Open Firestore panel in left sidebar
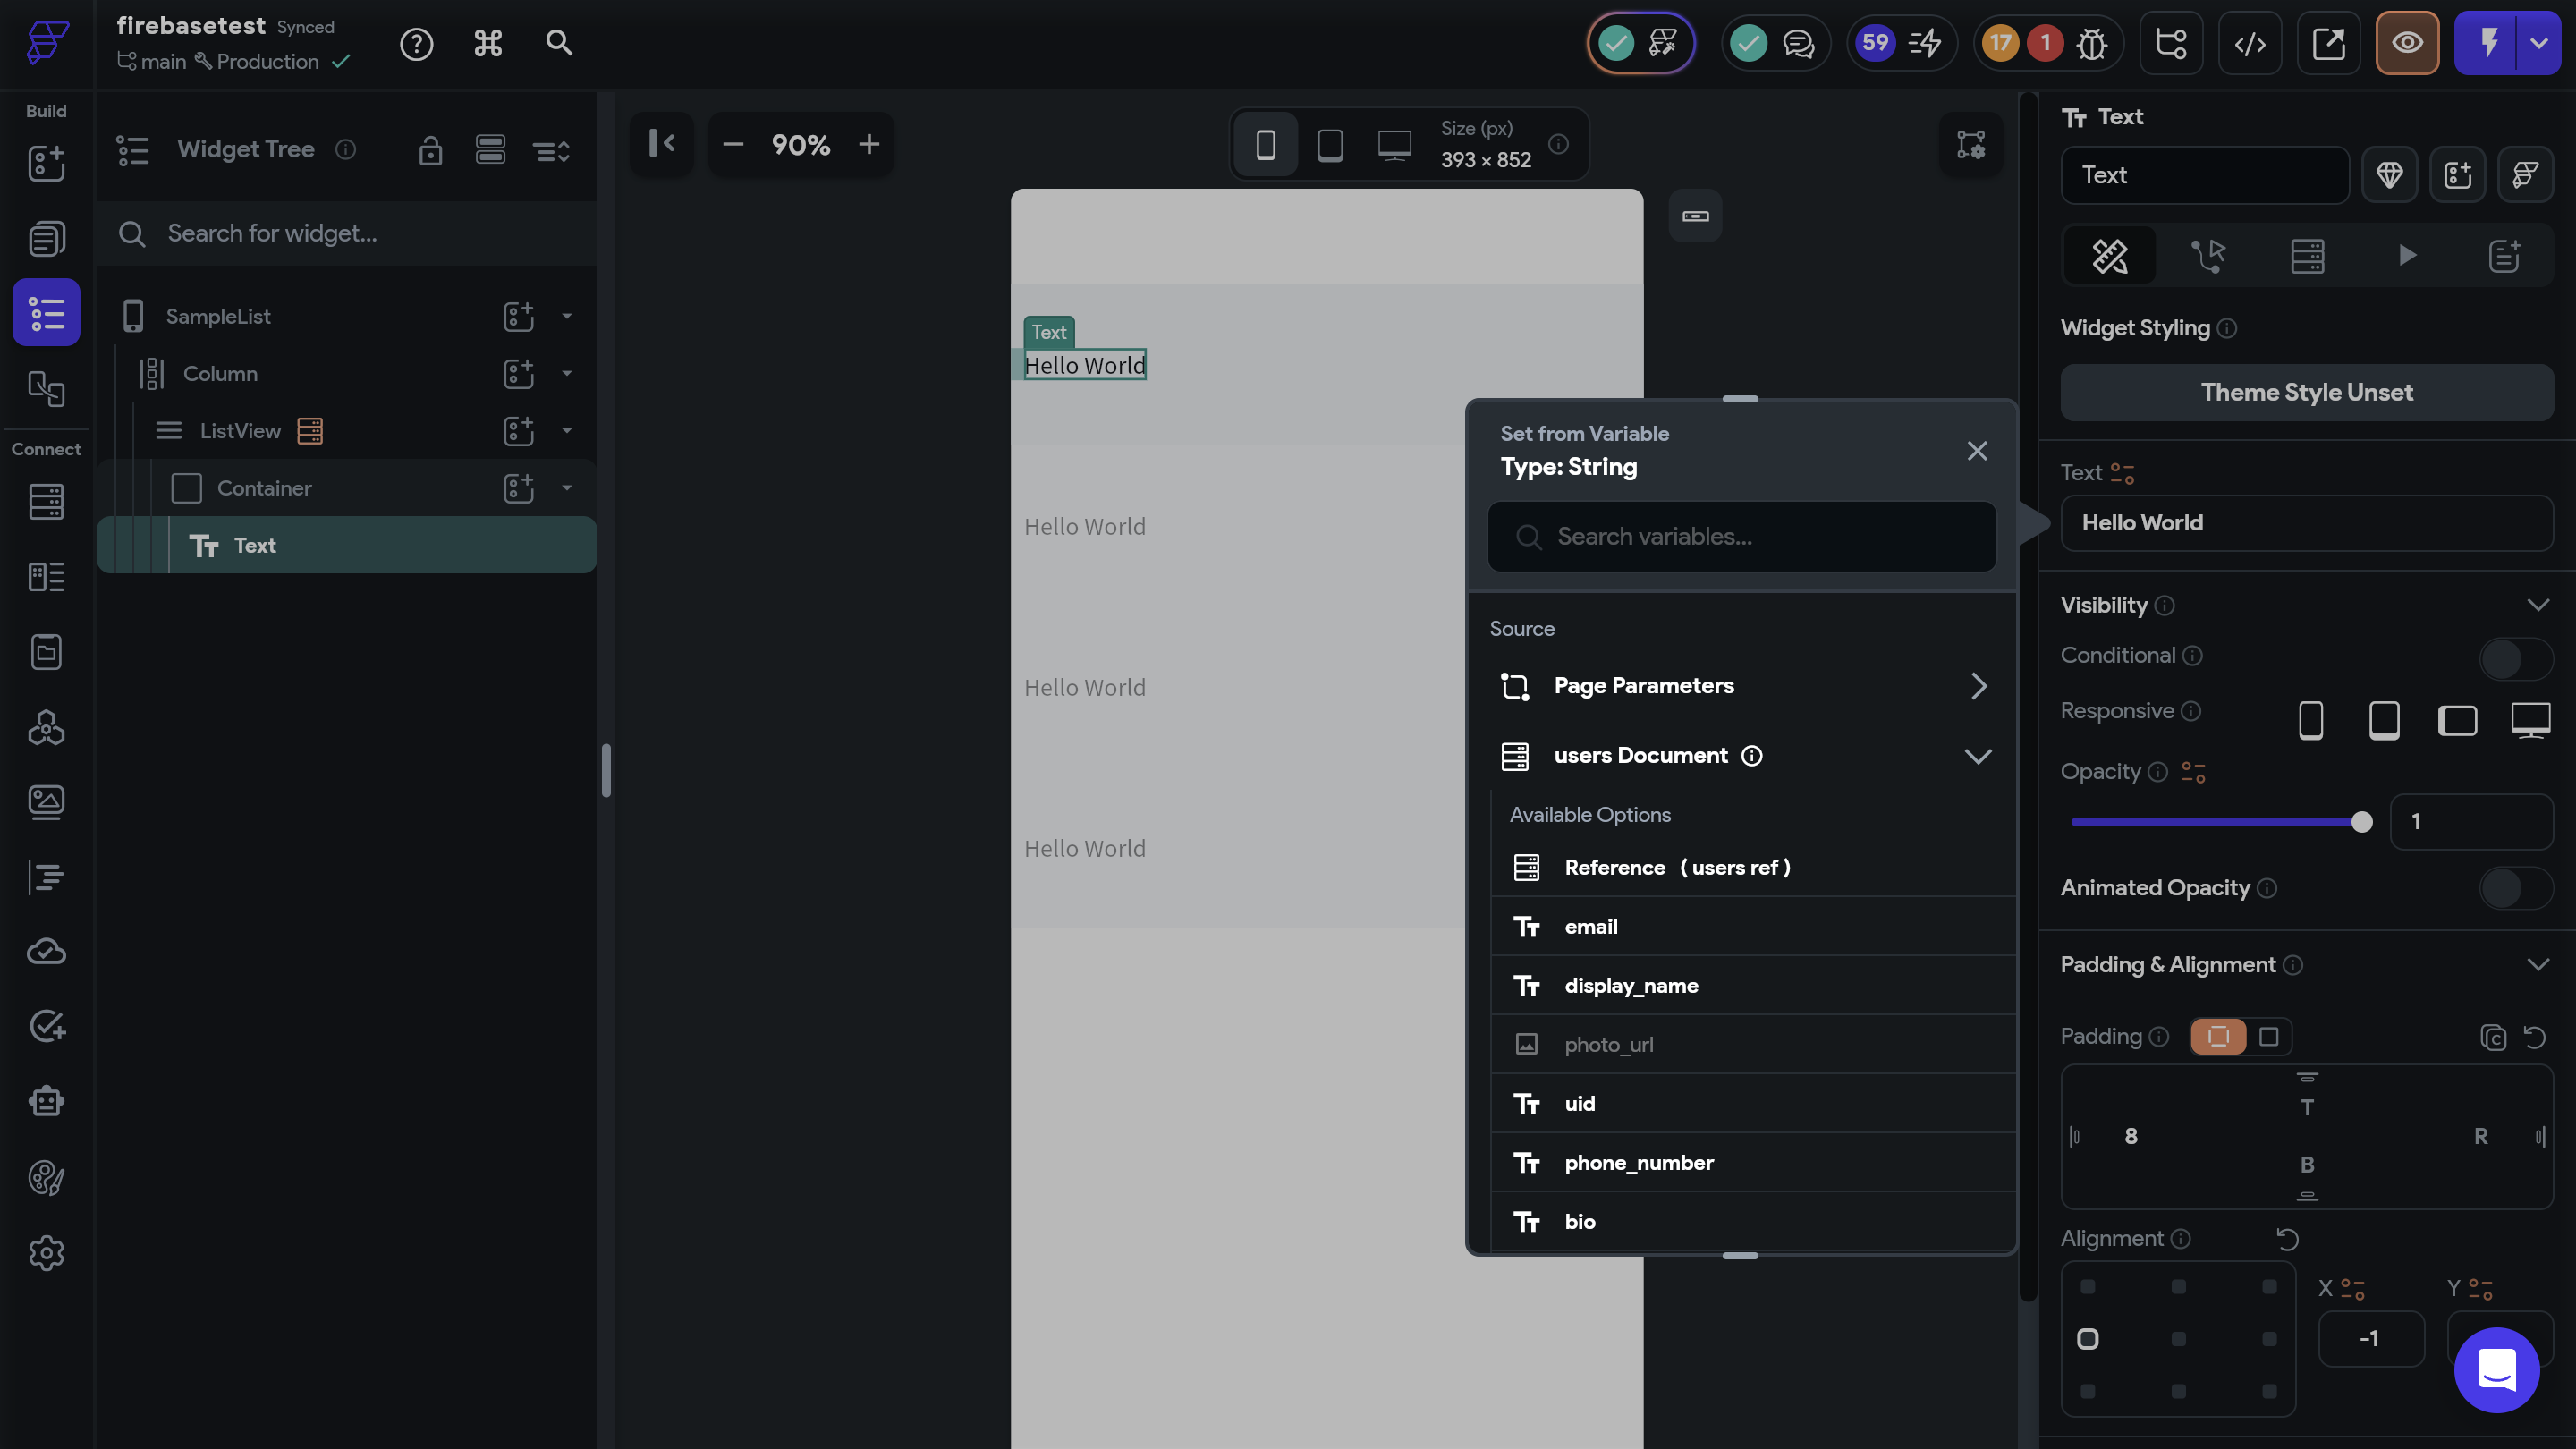Screen dimensions: 2576x1449 click(x=46, y=502)
